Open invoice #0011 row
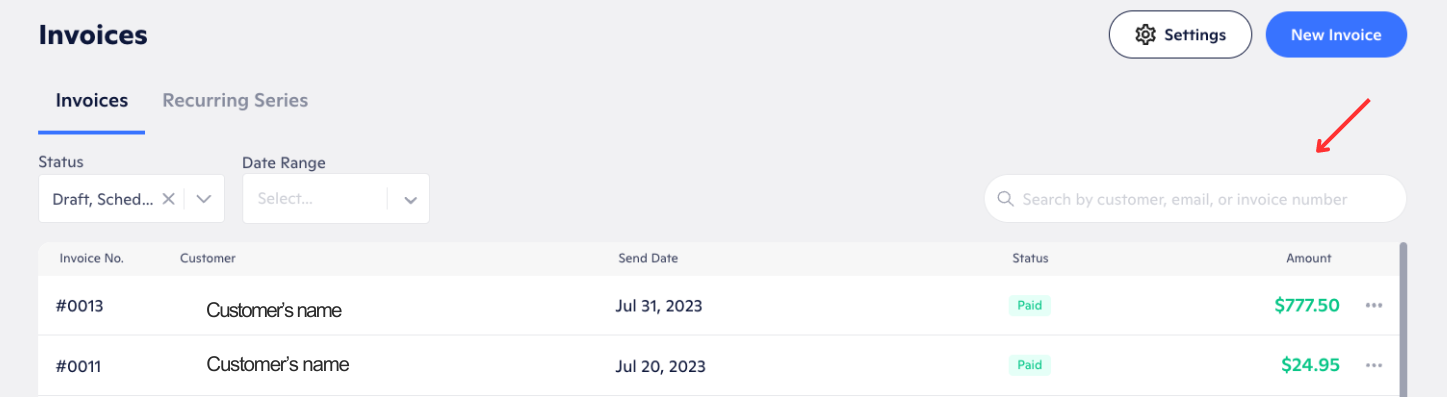Viewport: 1447px width, 397px height. (x=718, y=366)
